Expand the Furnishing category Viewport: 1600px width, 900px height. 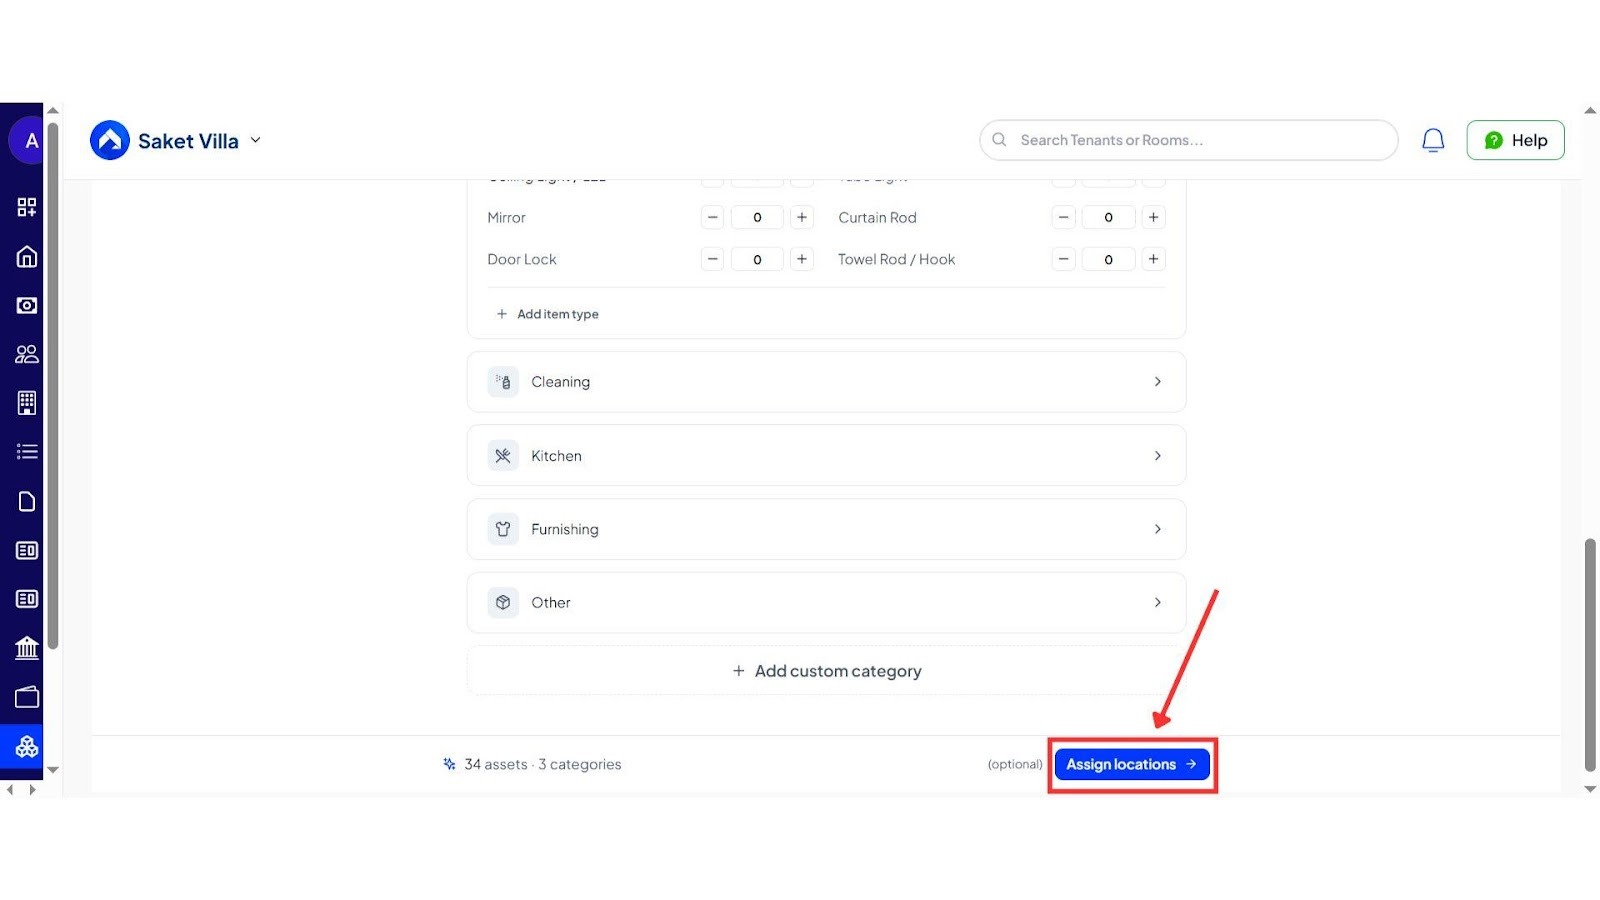pyautogui.click(x=826, y=529)
